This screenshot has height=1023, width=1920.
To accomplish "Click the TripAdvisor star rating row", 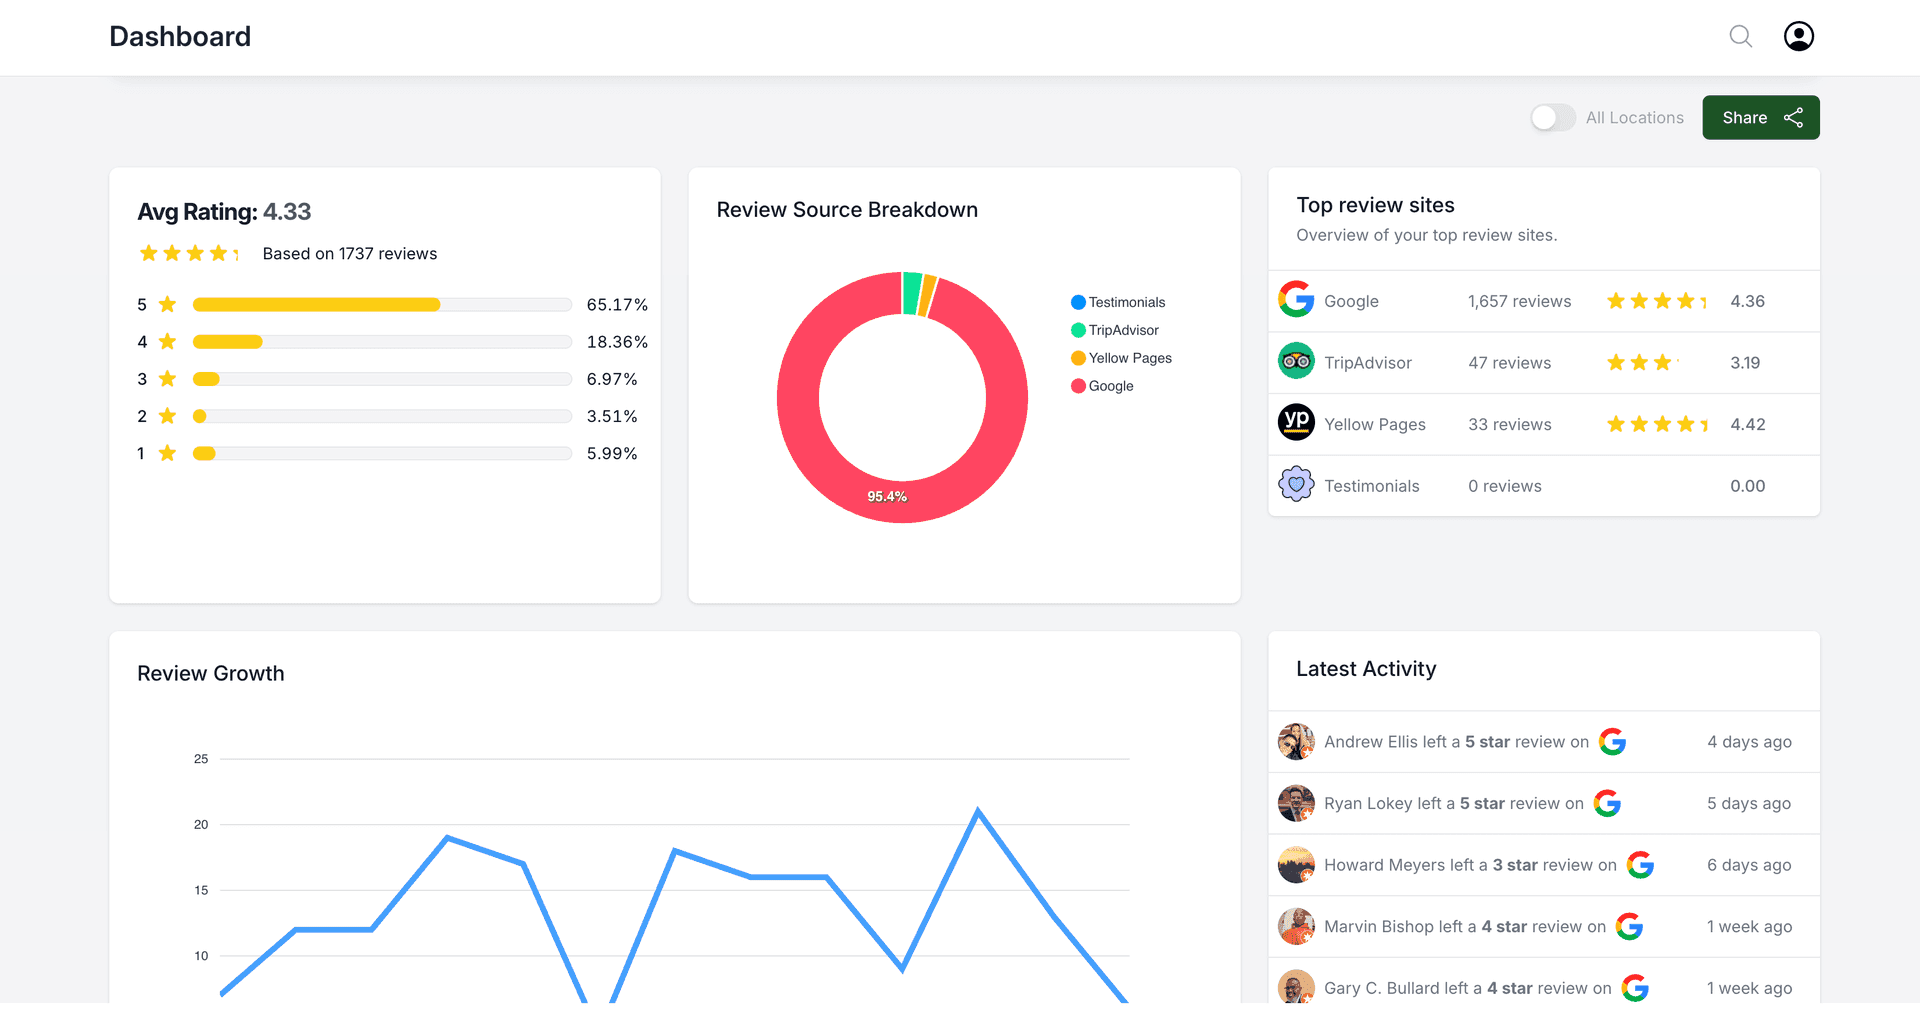I will point(1642,362).
